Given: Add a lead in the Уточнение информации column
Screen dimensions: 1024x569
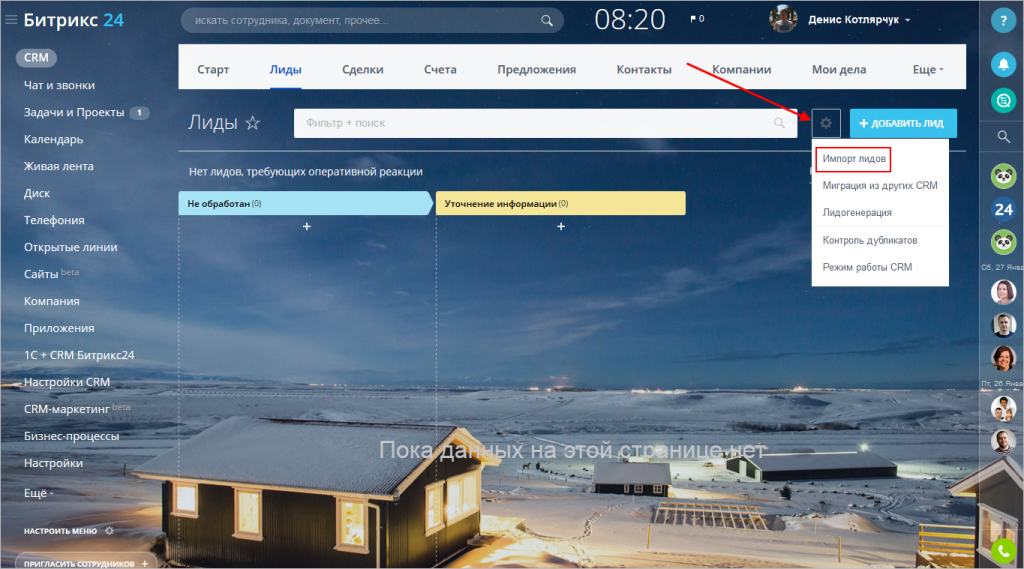Looking at the screenshot, I should click(x=561, y=227).
